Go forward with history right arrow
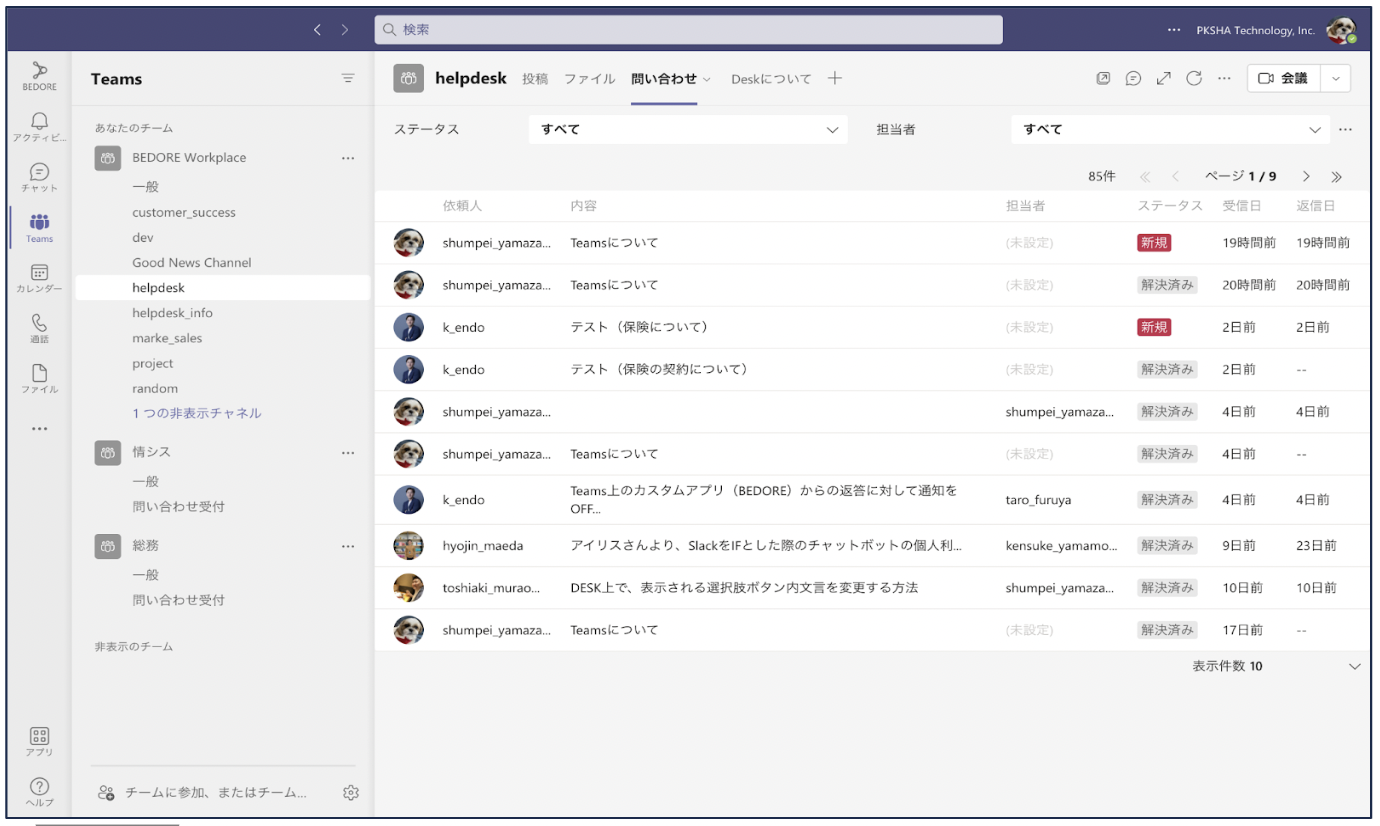 345,30
